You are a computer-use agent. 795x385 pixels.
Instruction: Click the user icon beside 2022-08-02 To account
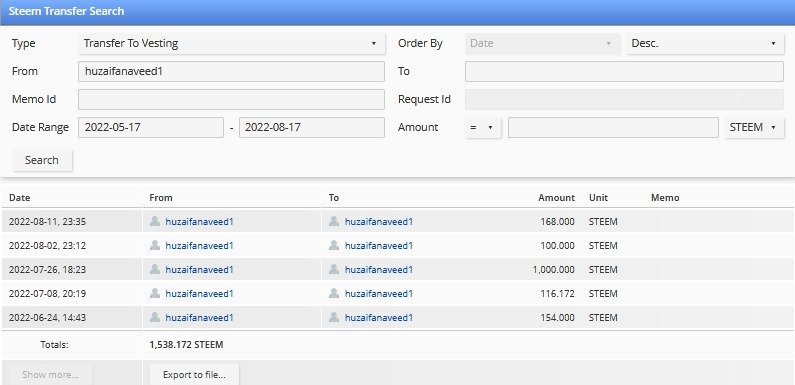pos(334,245)
